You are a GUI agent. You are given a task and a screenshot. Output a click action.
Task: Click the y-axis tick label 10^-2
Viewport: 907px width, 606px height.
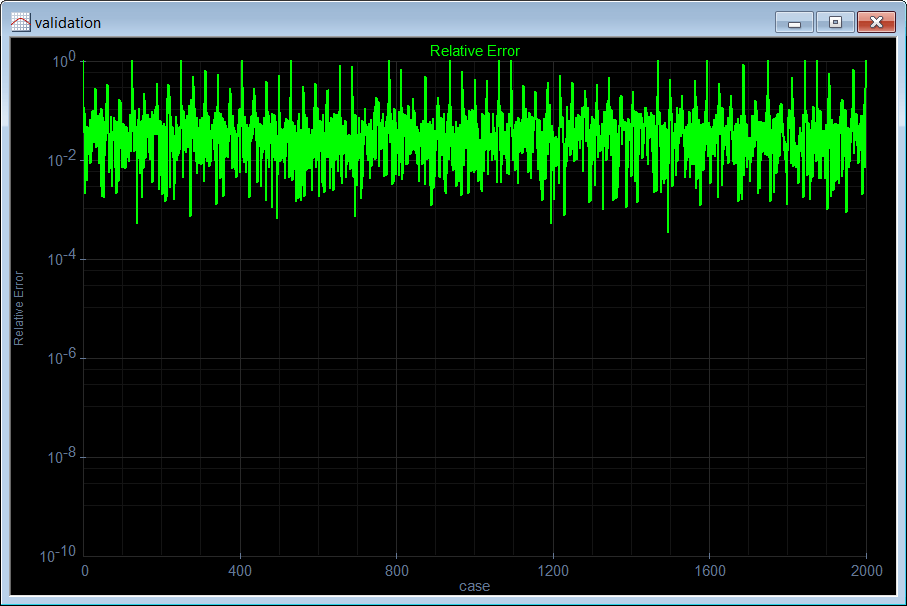pos(62,158)
